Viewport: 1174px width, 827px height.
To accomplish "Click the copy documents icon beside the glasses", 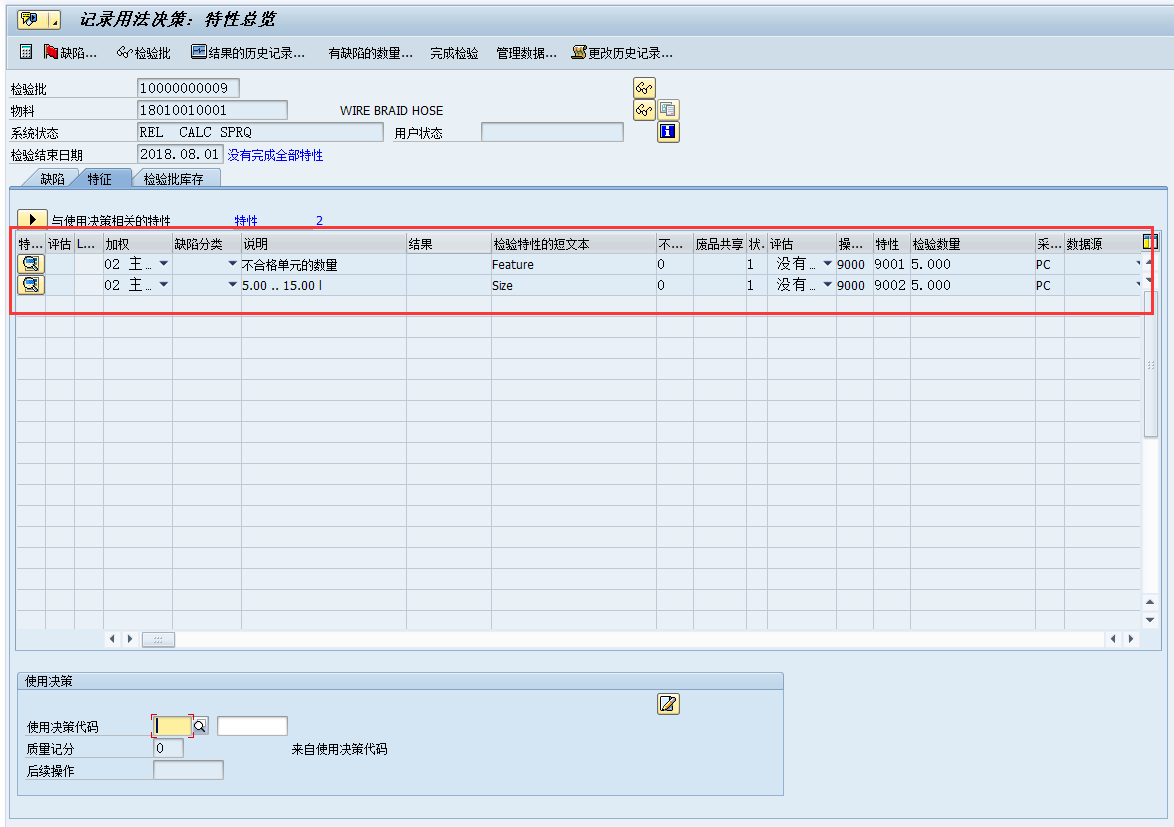I will (668, 109).
